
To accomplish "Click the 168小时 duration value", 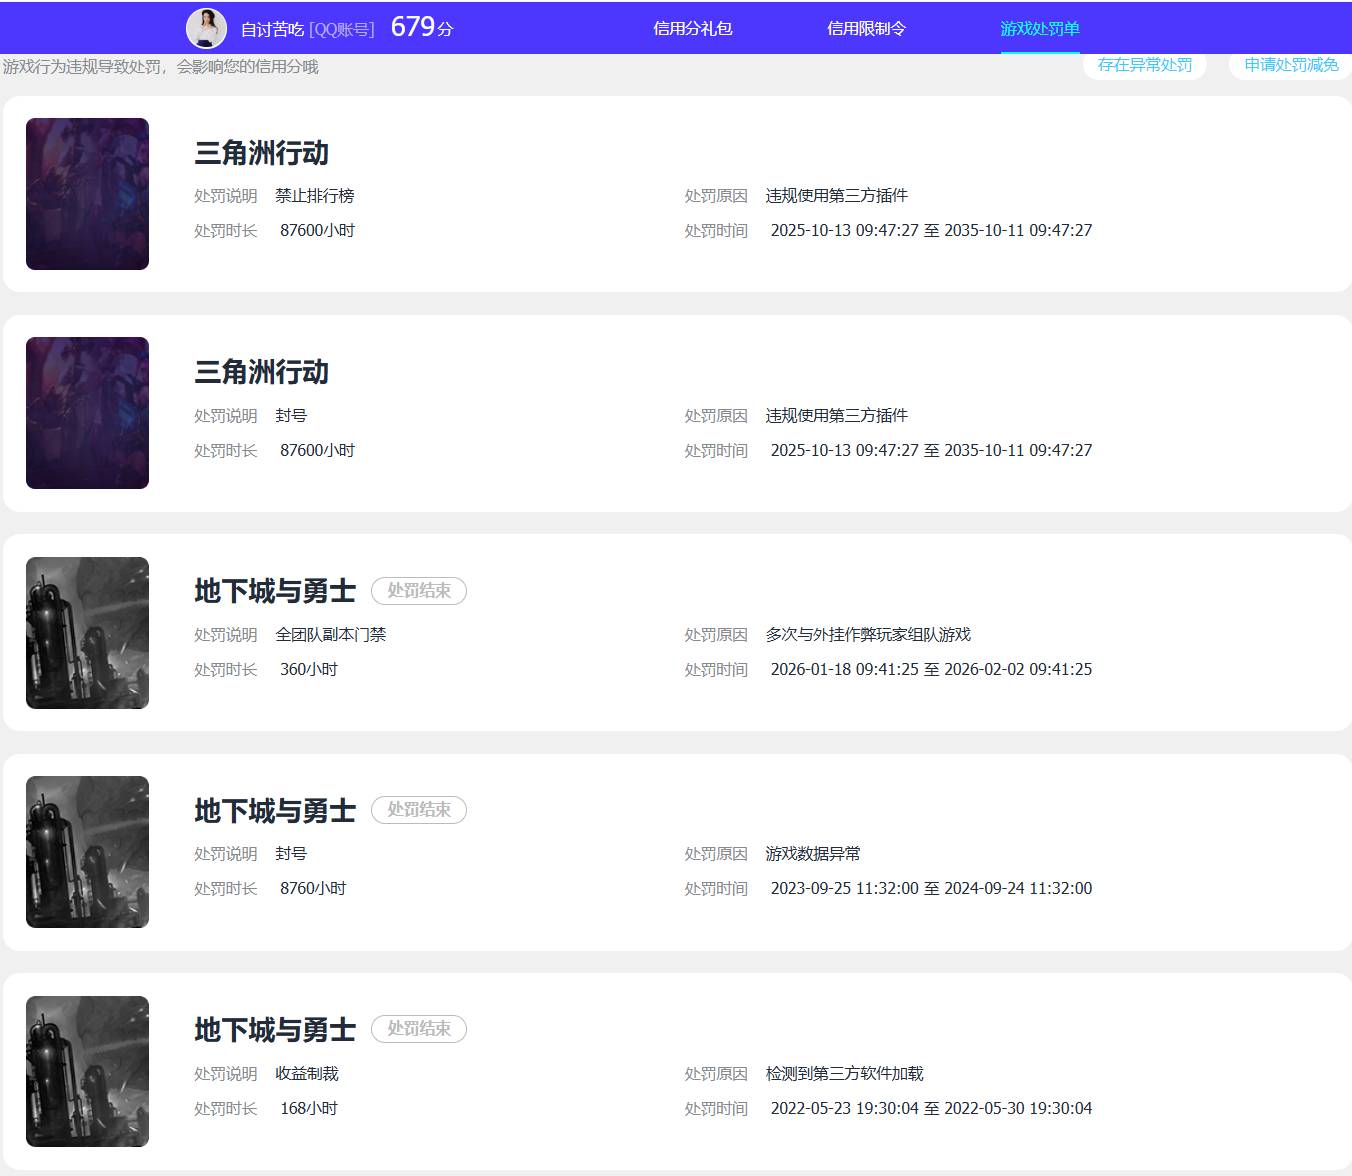I will point(309,1109).
